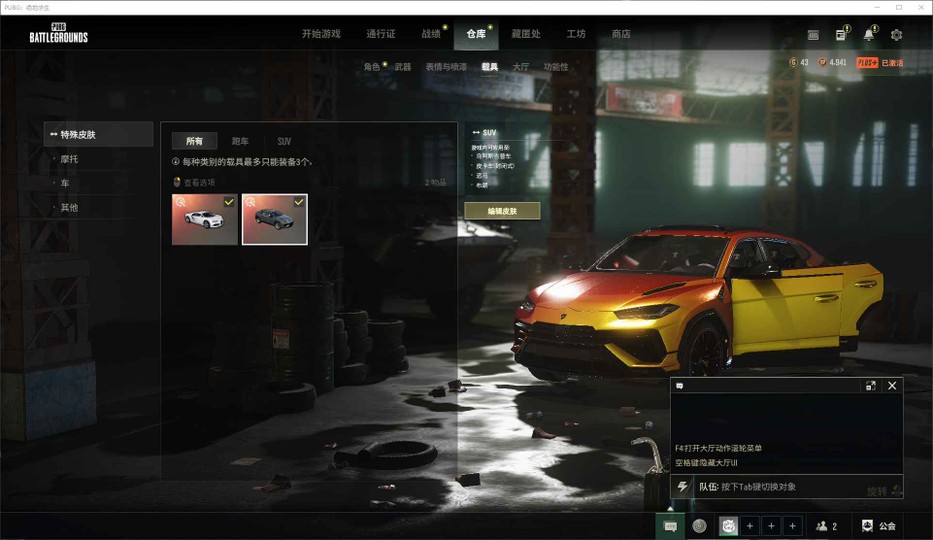The width and height of the screenshot is (933, 540).
Task: Click the first empty team slot plus button
Action: point(750,526)
